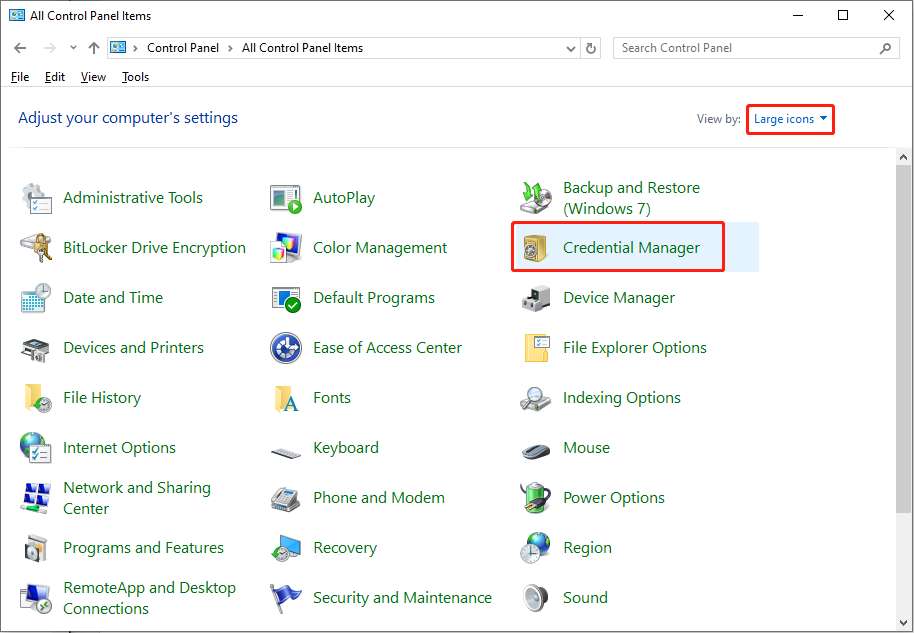
Task: Open Ease of Access Center
Action: point(387,347)
